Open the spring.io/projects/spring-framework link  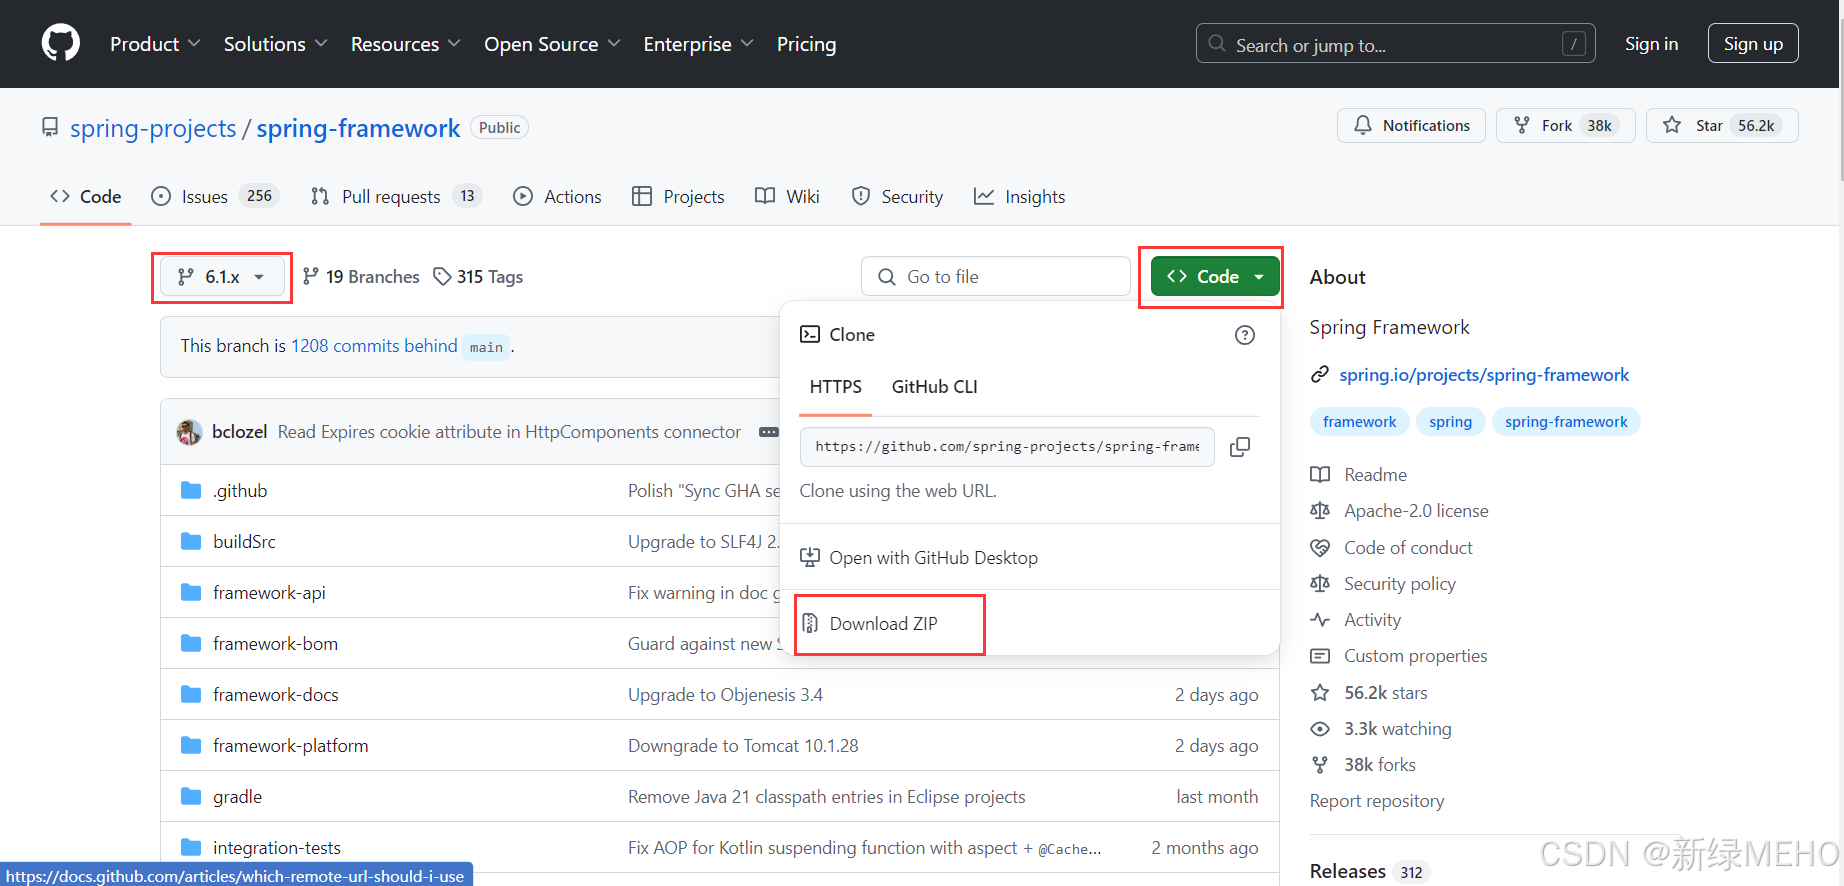click(x=1484, y=375)
